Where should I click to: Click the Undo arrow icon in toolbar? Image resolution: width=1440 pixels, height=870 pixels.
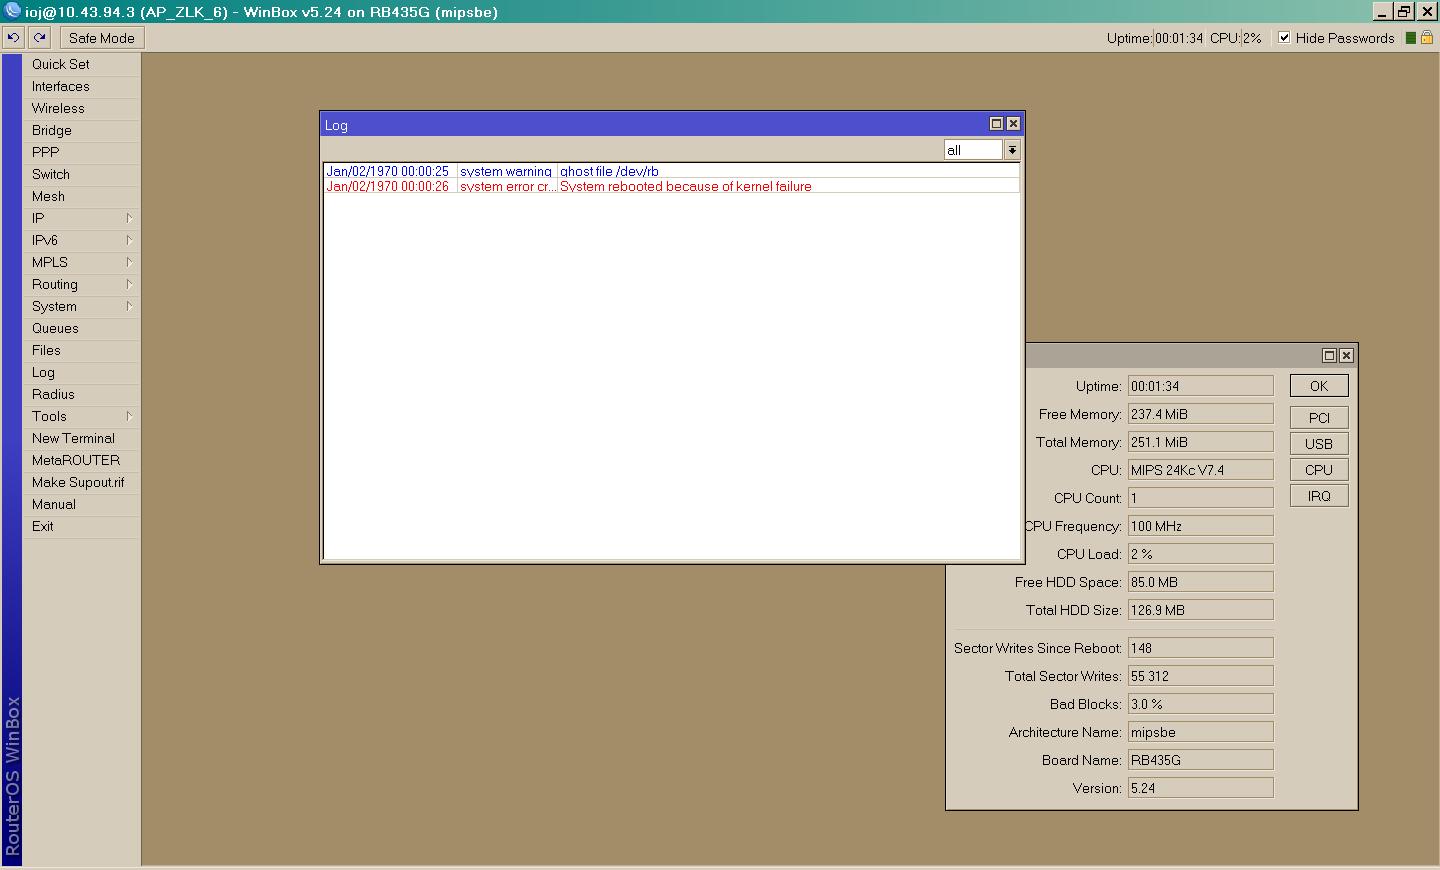point(13,38)
